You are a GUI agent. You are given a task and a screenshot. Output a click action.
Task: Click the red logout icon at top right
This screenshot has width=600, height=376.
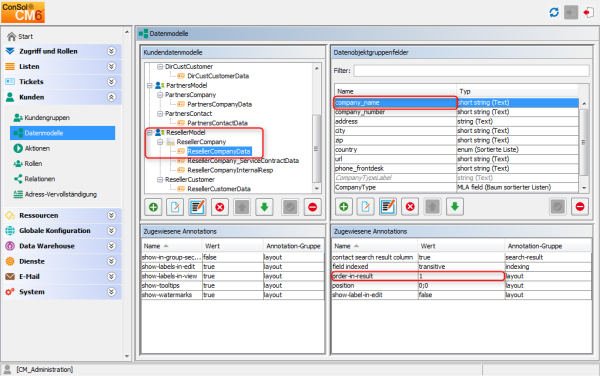tap(588, 13)
